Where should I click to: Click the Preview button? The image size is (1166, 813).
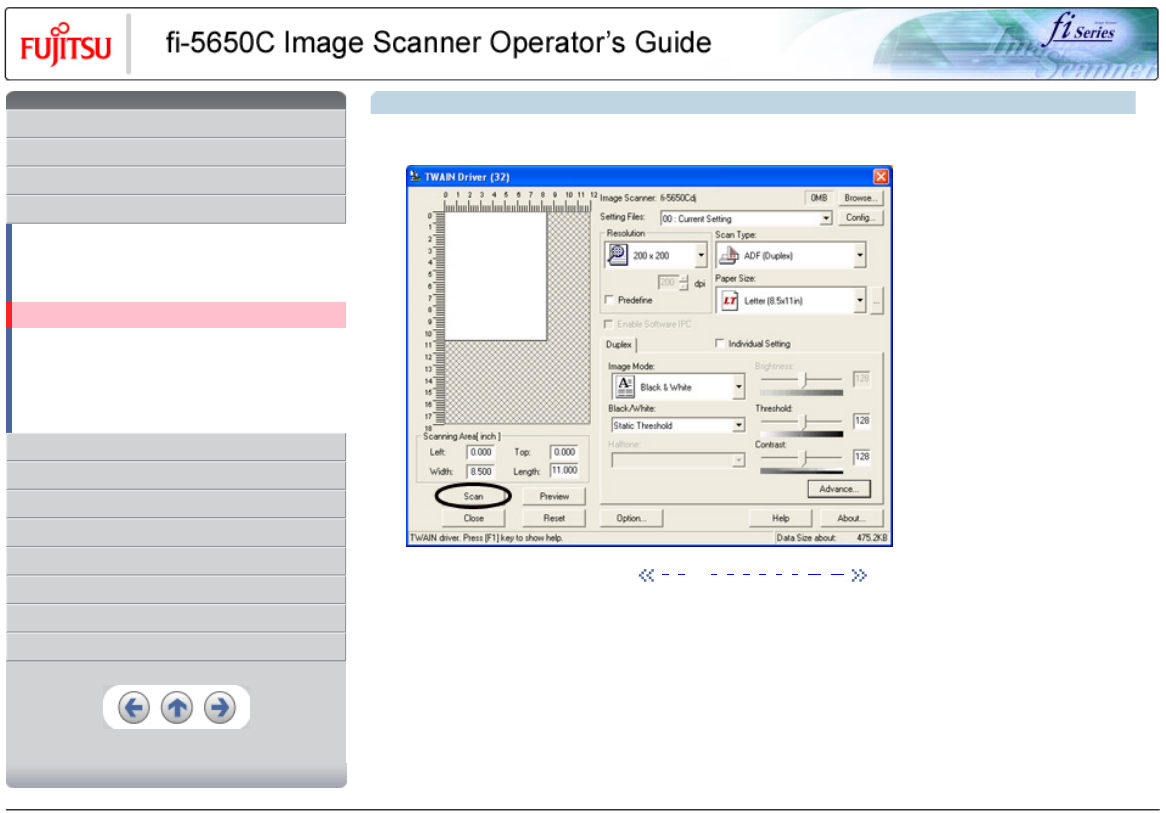pos(554,496)
